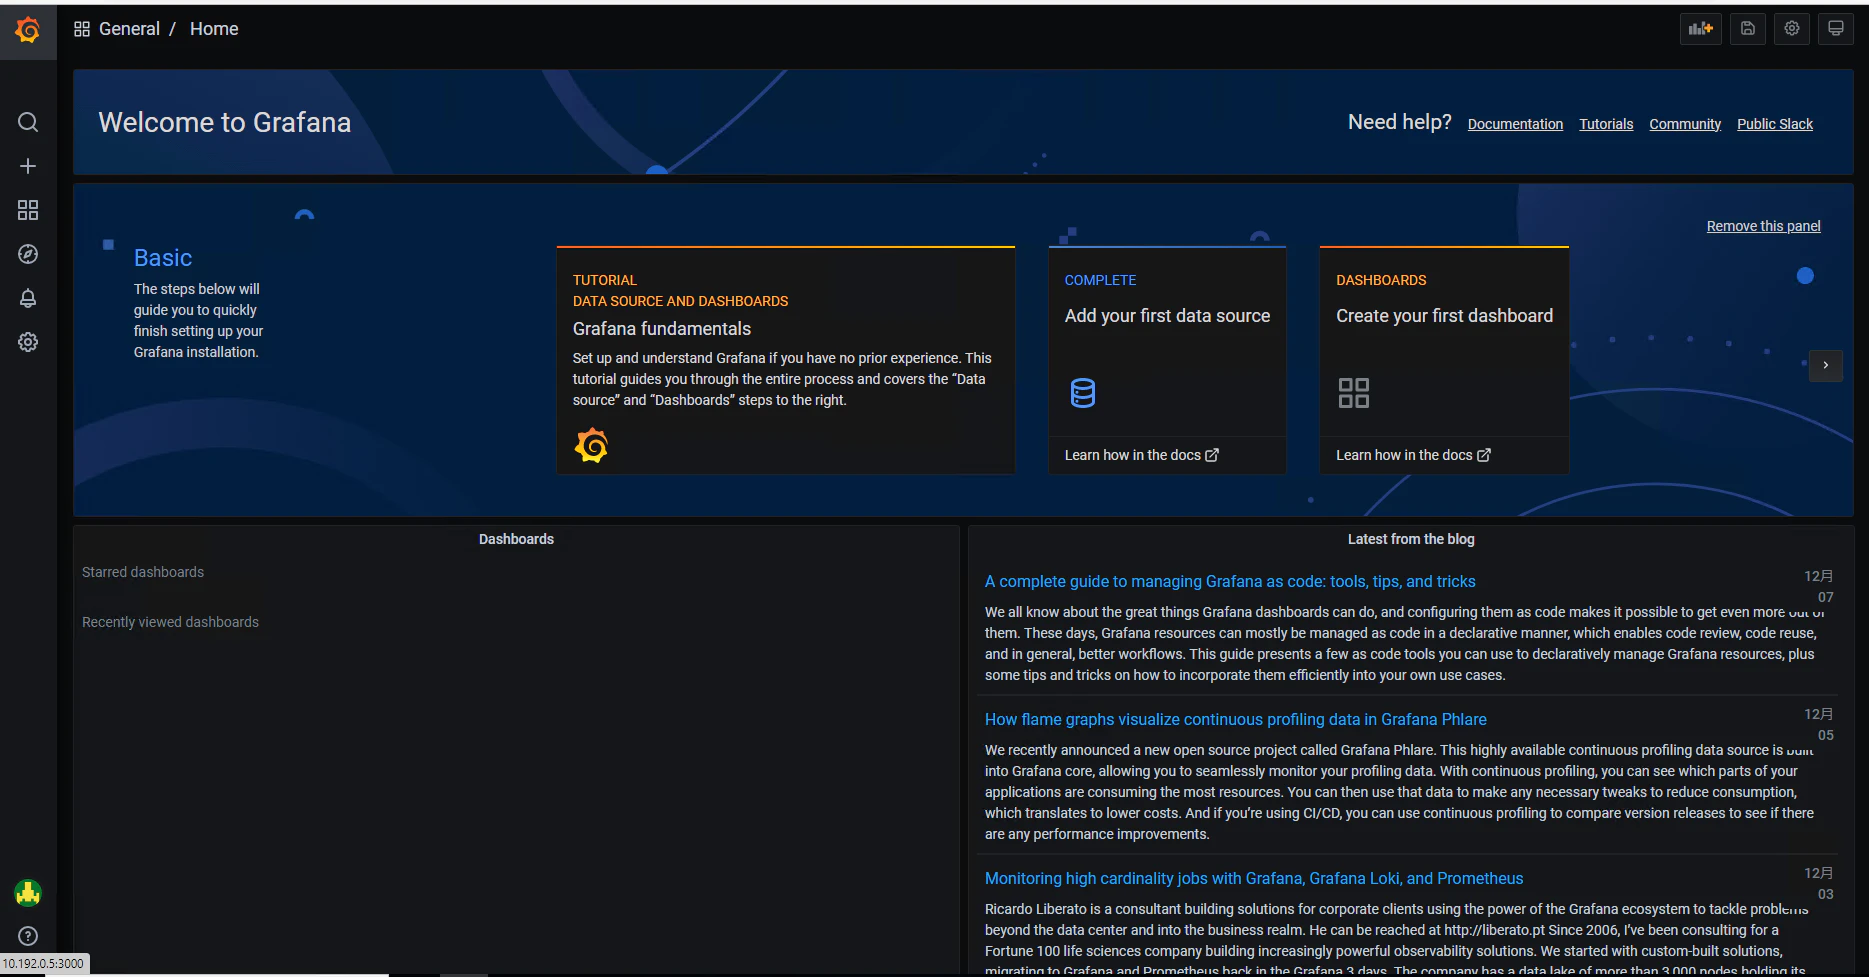Open the Configuration gear in sidebar

28,342
